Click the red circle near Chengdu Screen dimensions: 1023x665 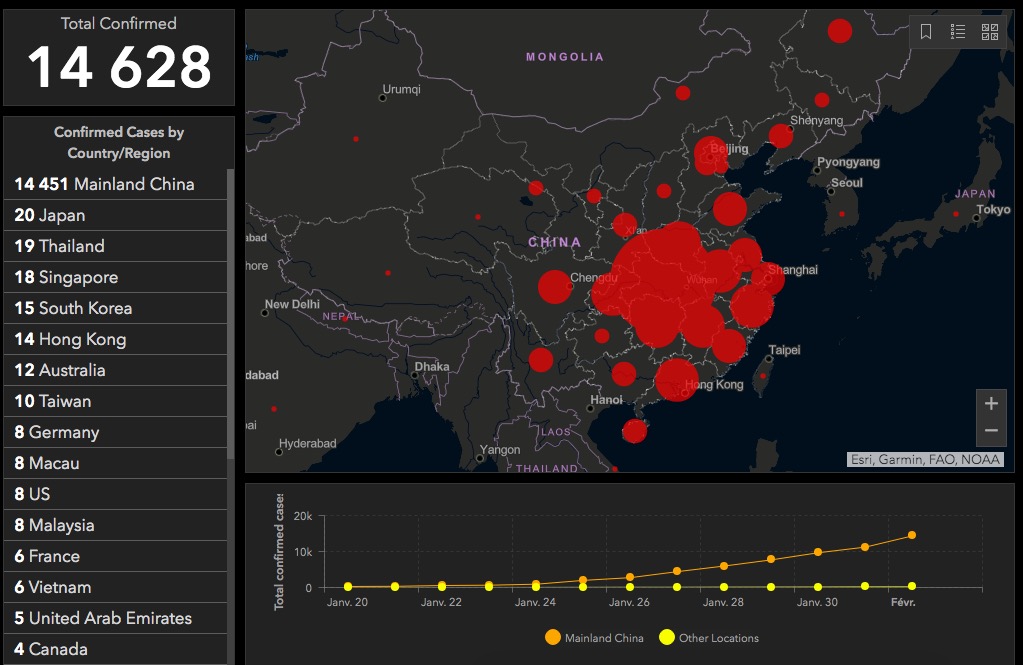[553, 287]
